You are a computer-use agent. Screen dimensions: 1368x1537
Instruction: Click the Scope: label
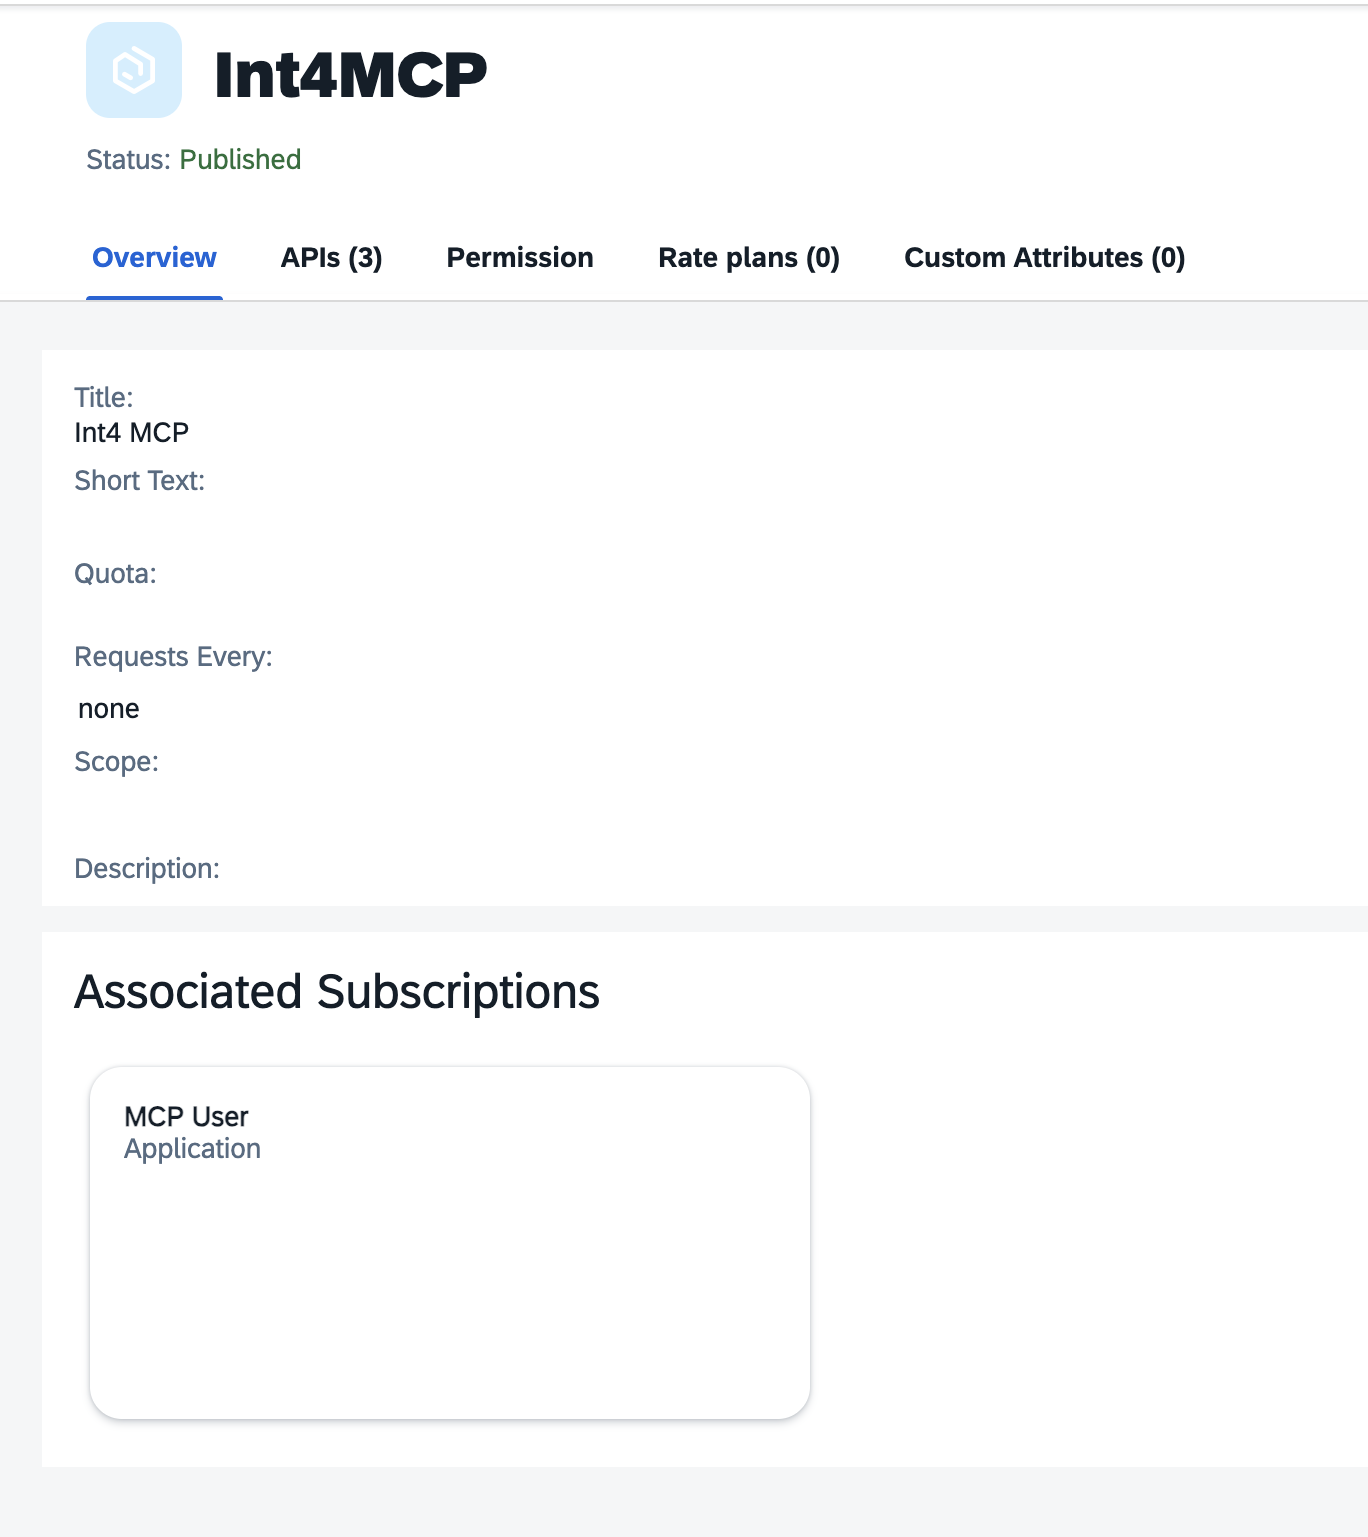click(117, 762)
